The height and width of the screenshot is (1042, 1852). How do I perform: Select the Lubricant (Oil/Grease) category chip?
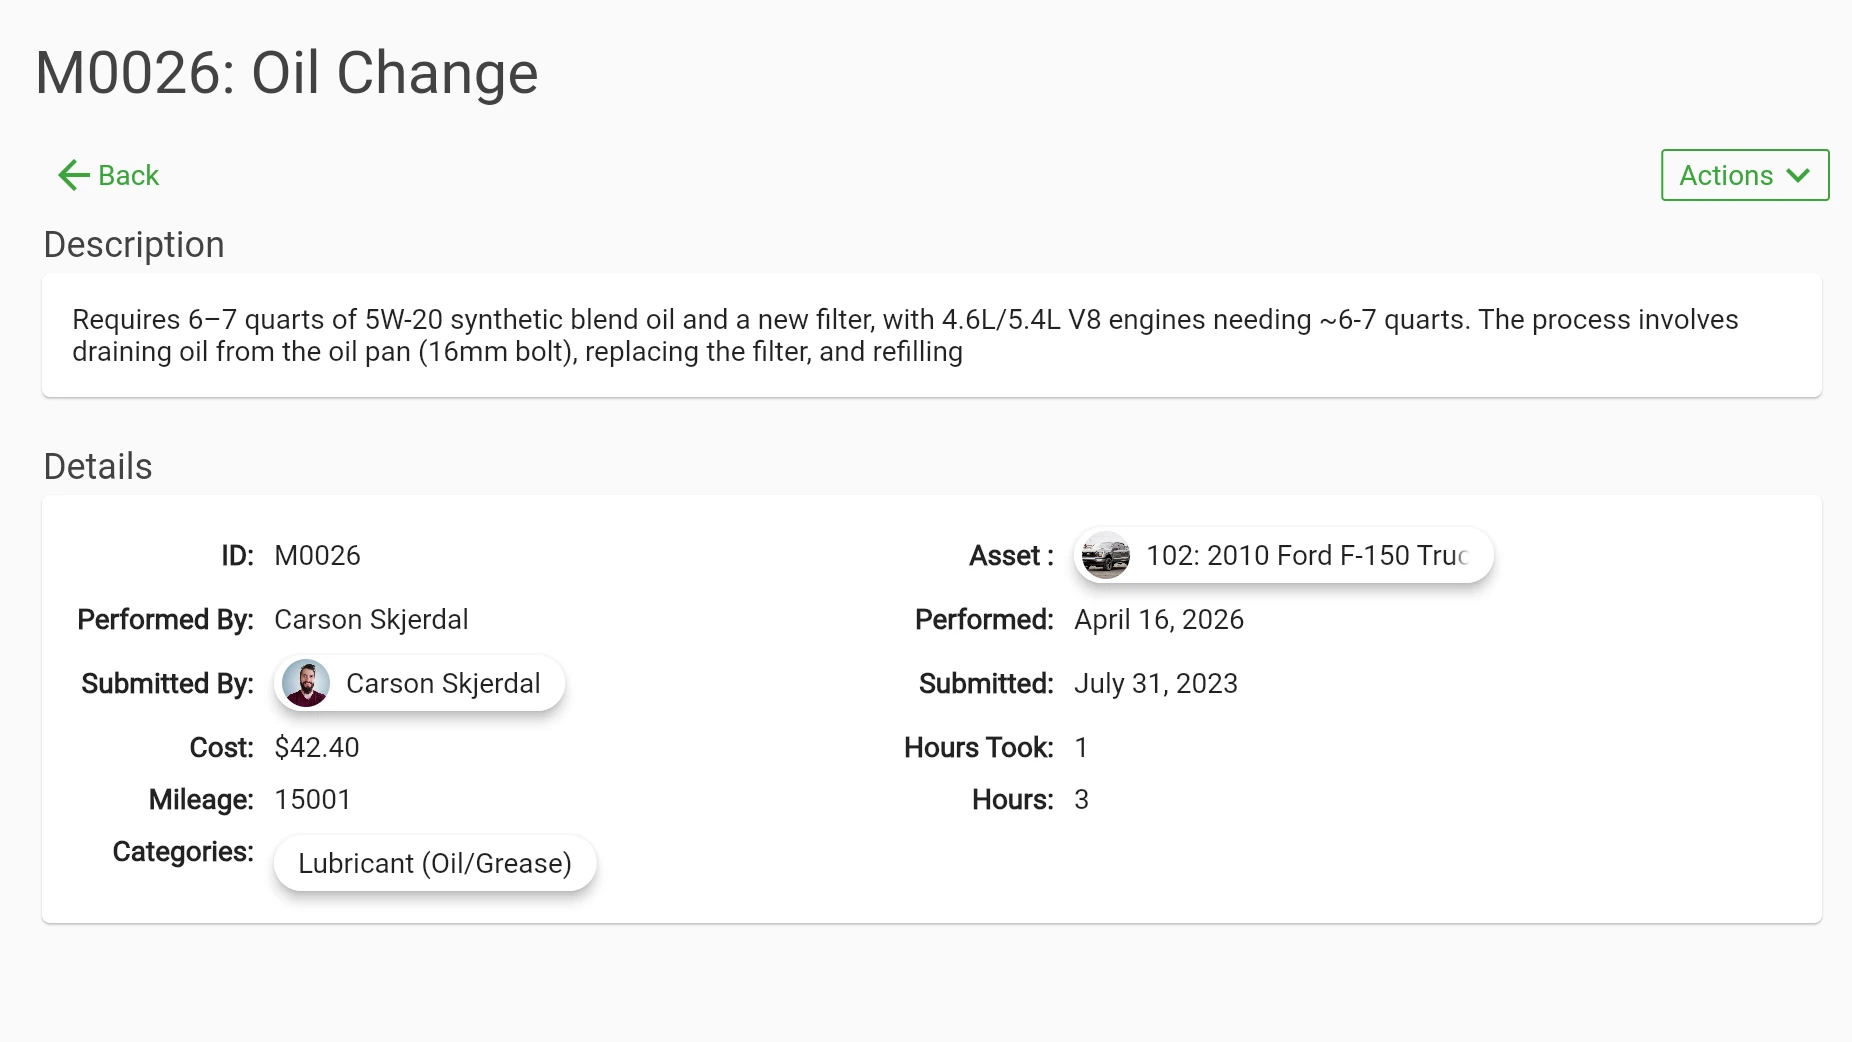coord(435,863)
